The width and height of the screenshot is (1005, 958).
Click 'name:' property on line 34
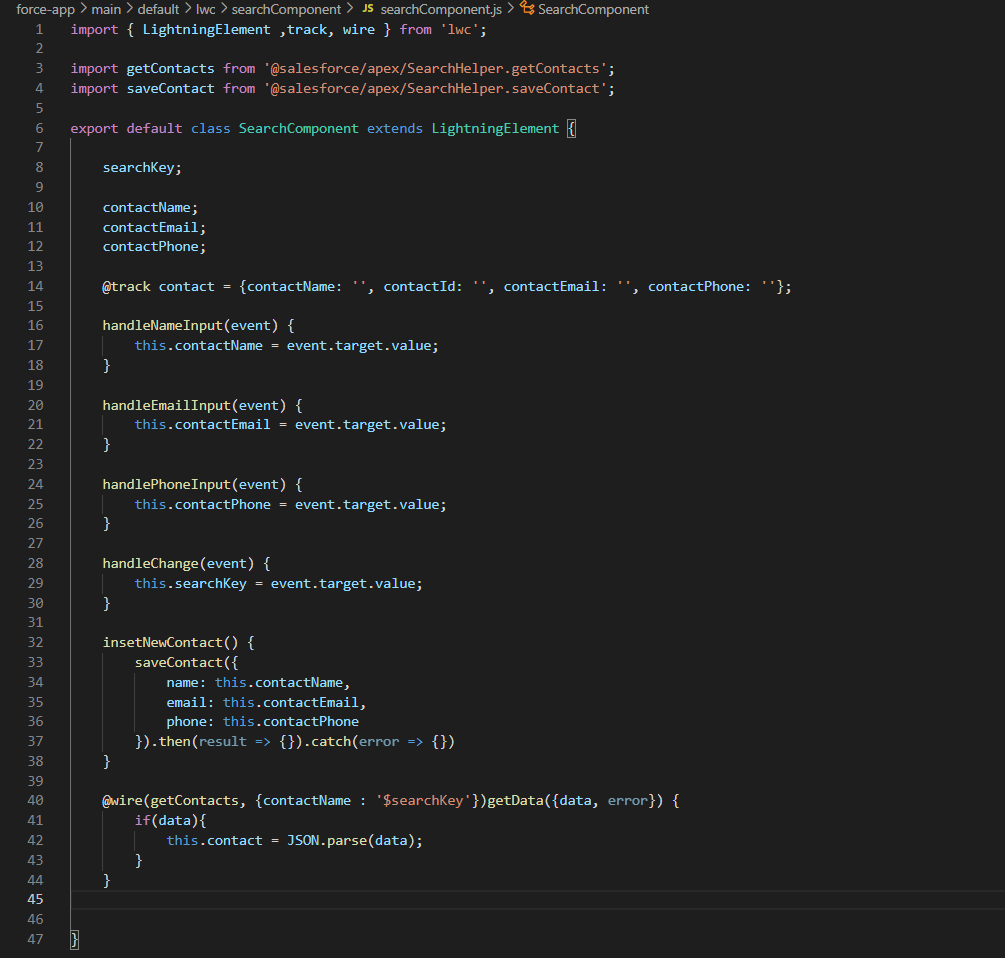pos(187,682)
